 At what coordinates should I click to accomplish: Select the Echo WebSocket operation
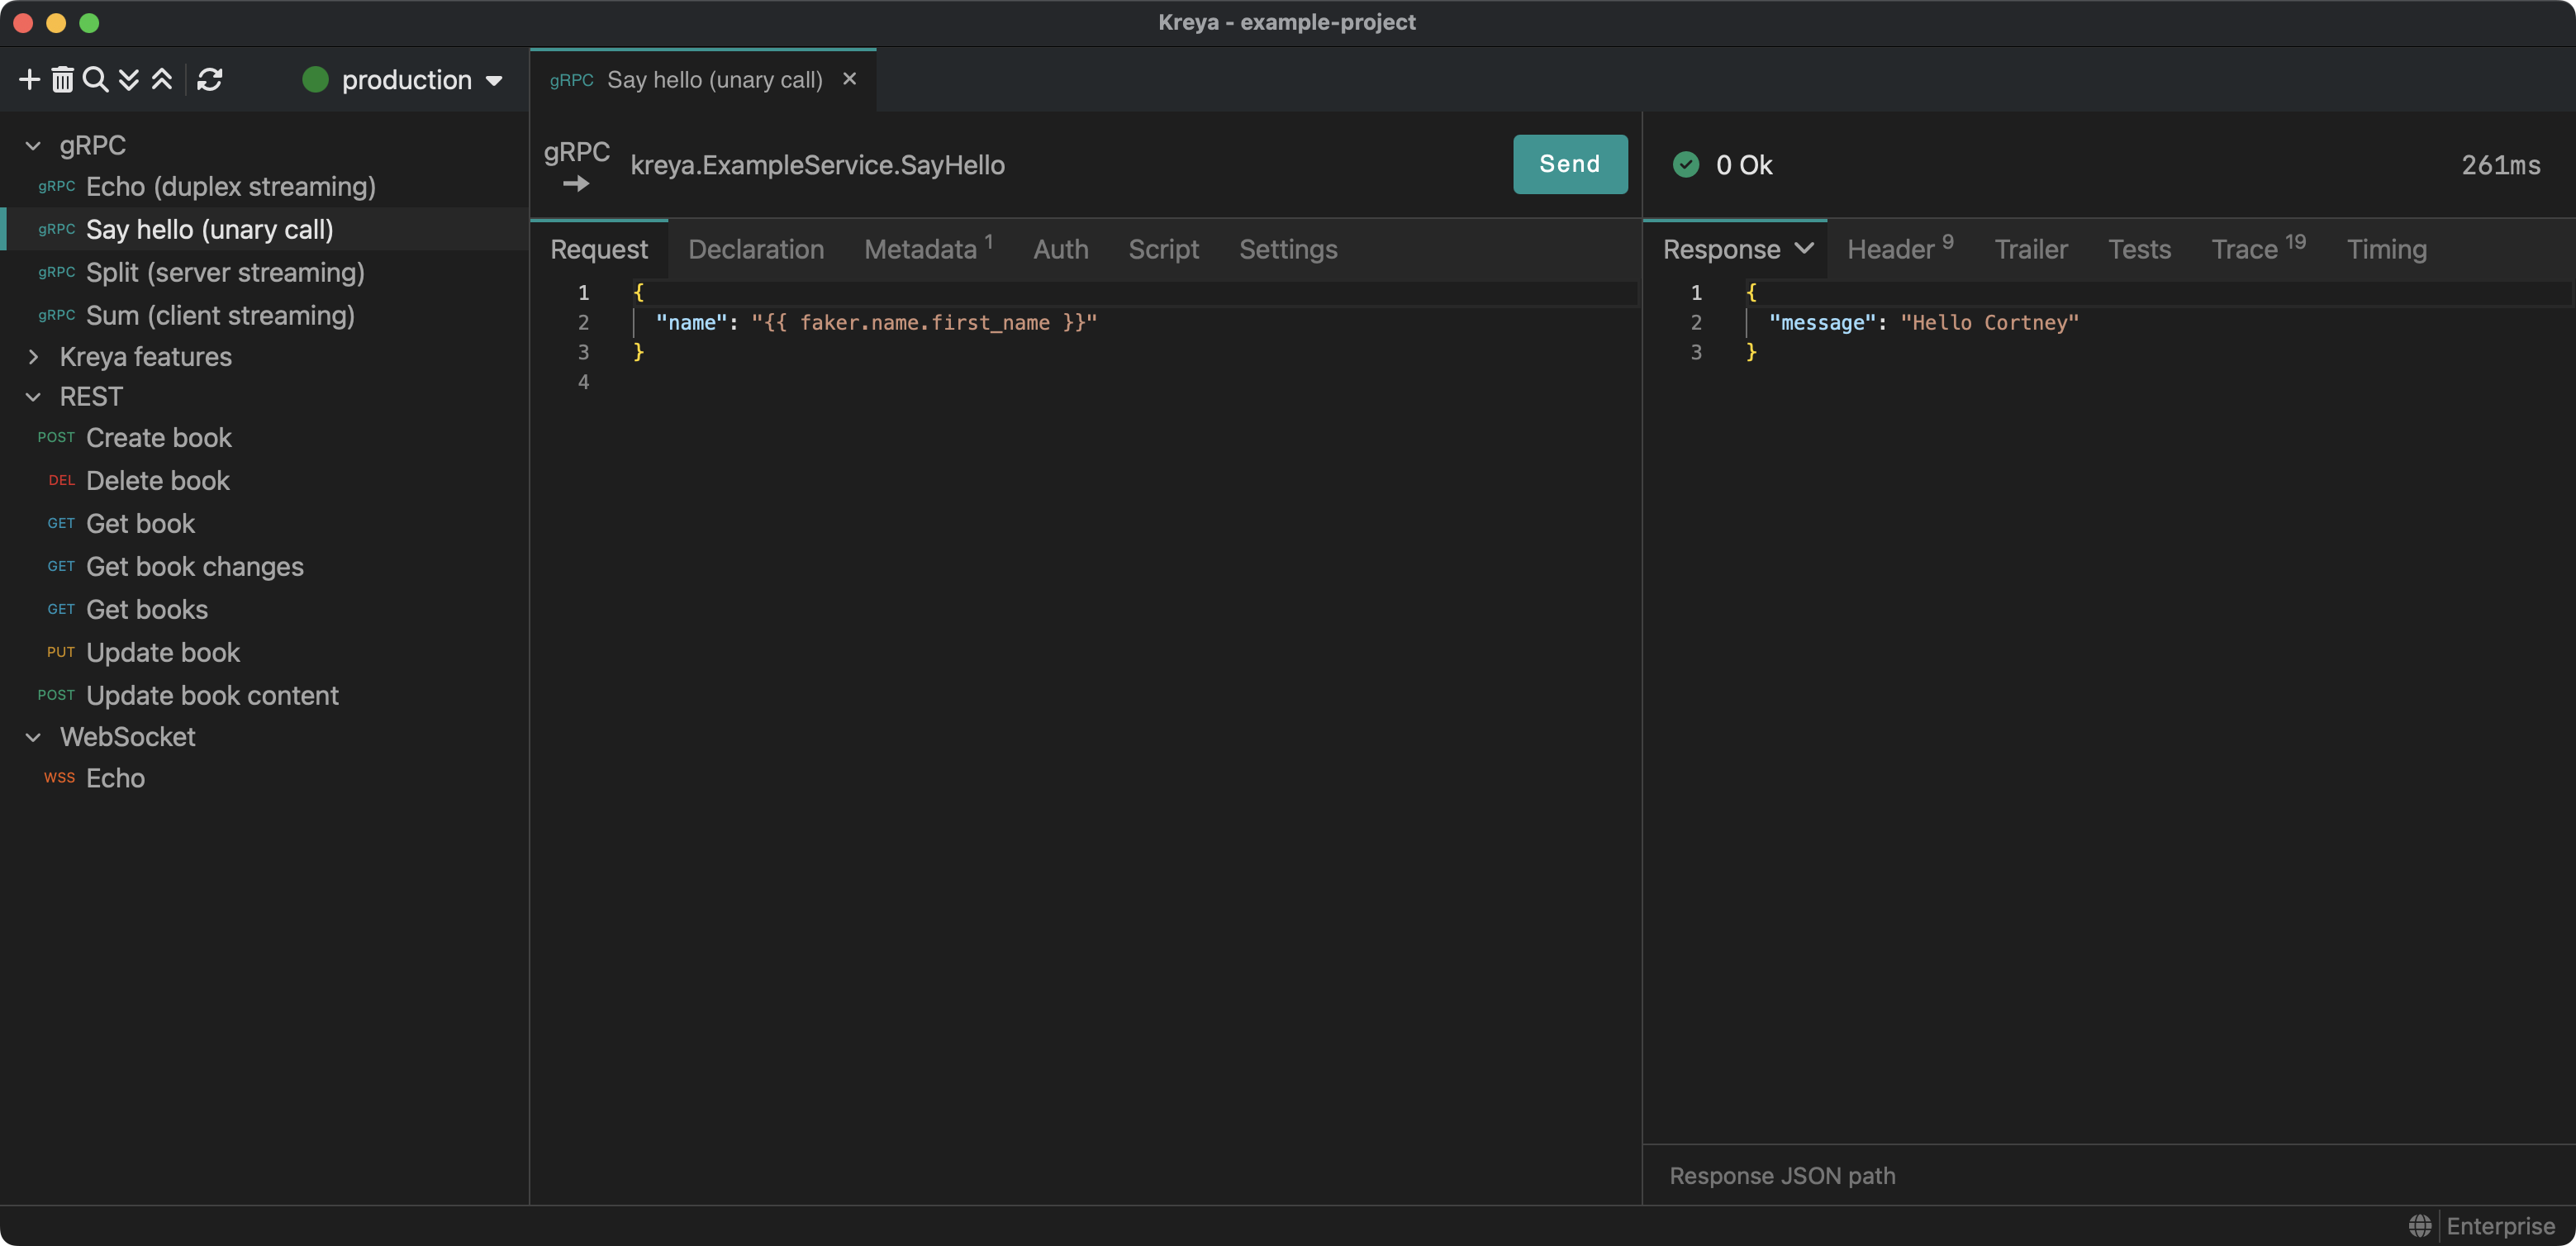coord(115,778)
